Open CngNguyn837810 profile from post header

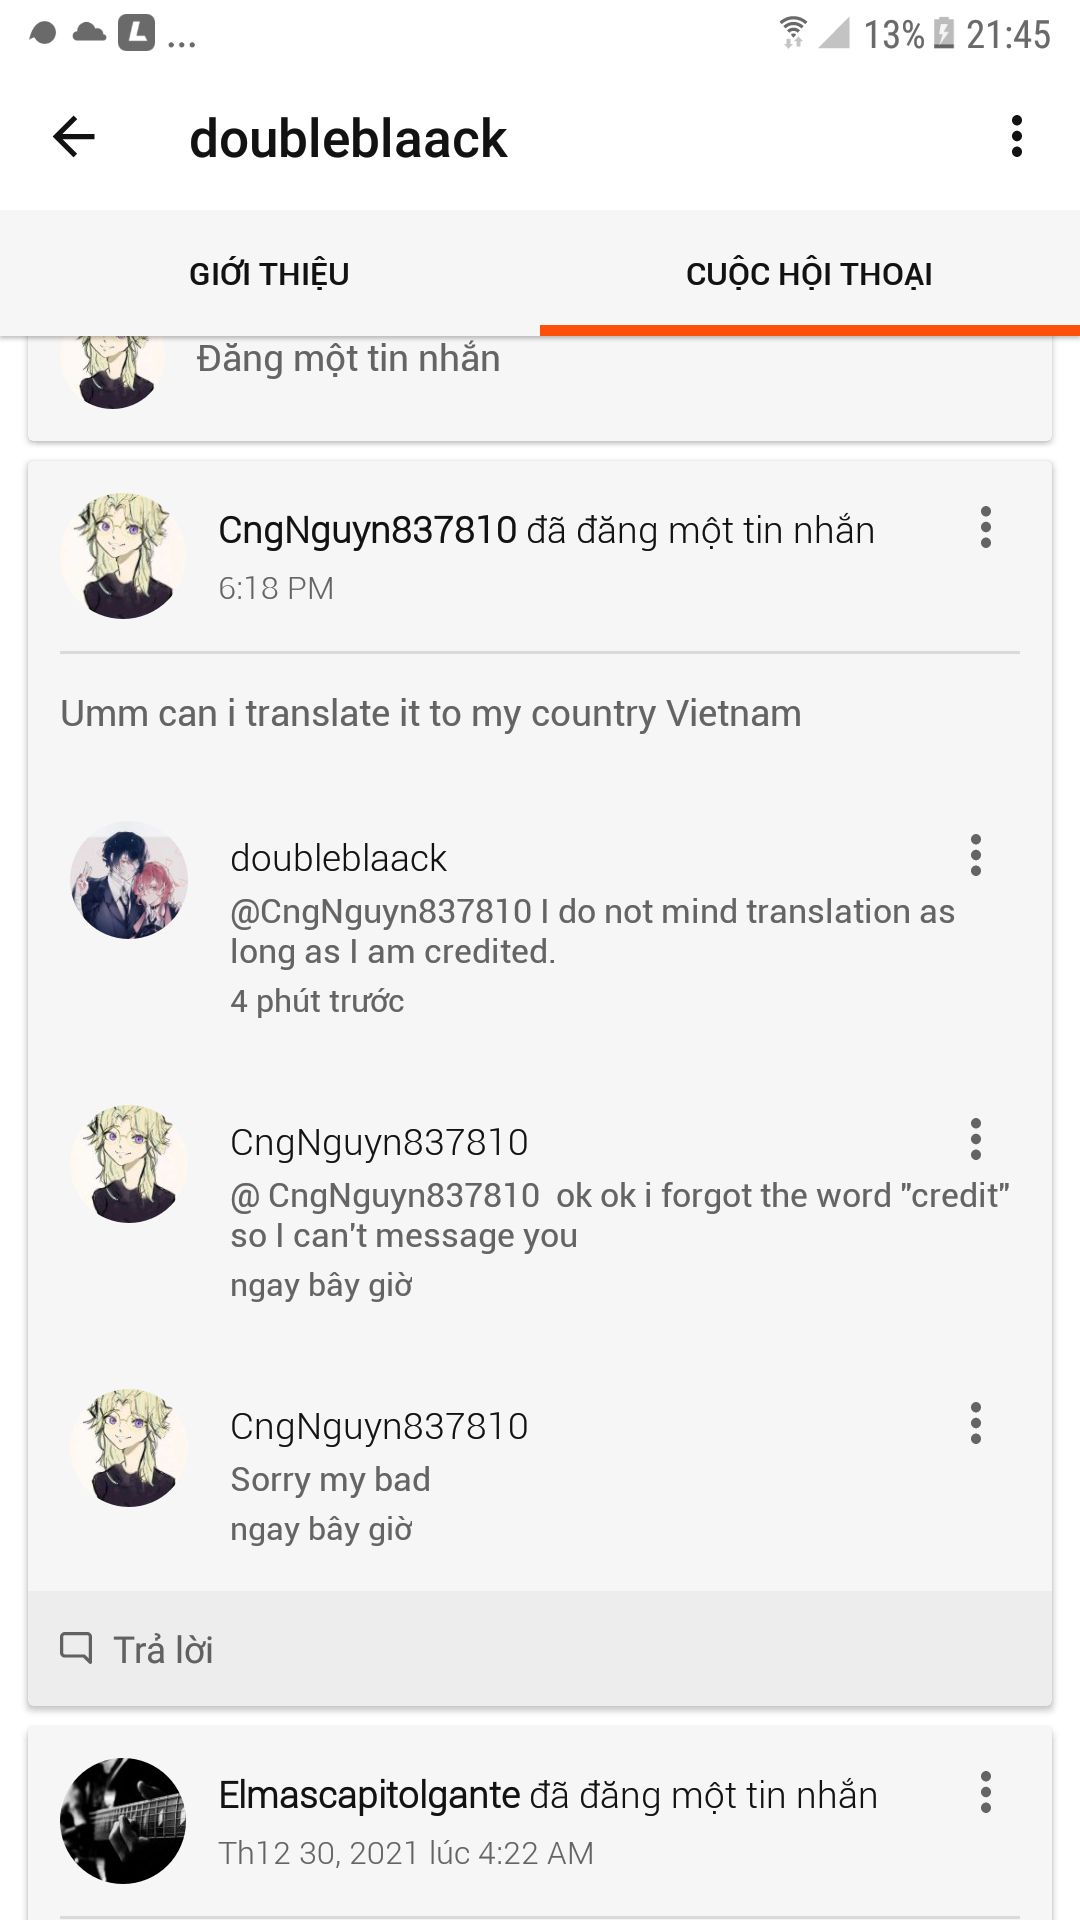click(367, 530)
